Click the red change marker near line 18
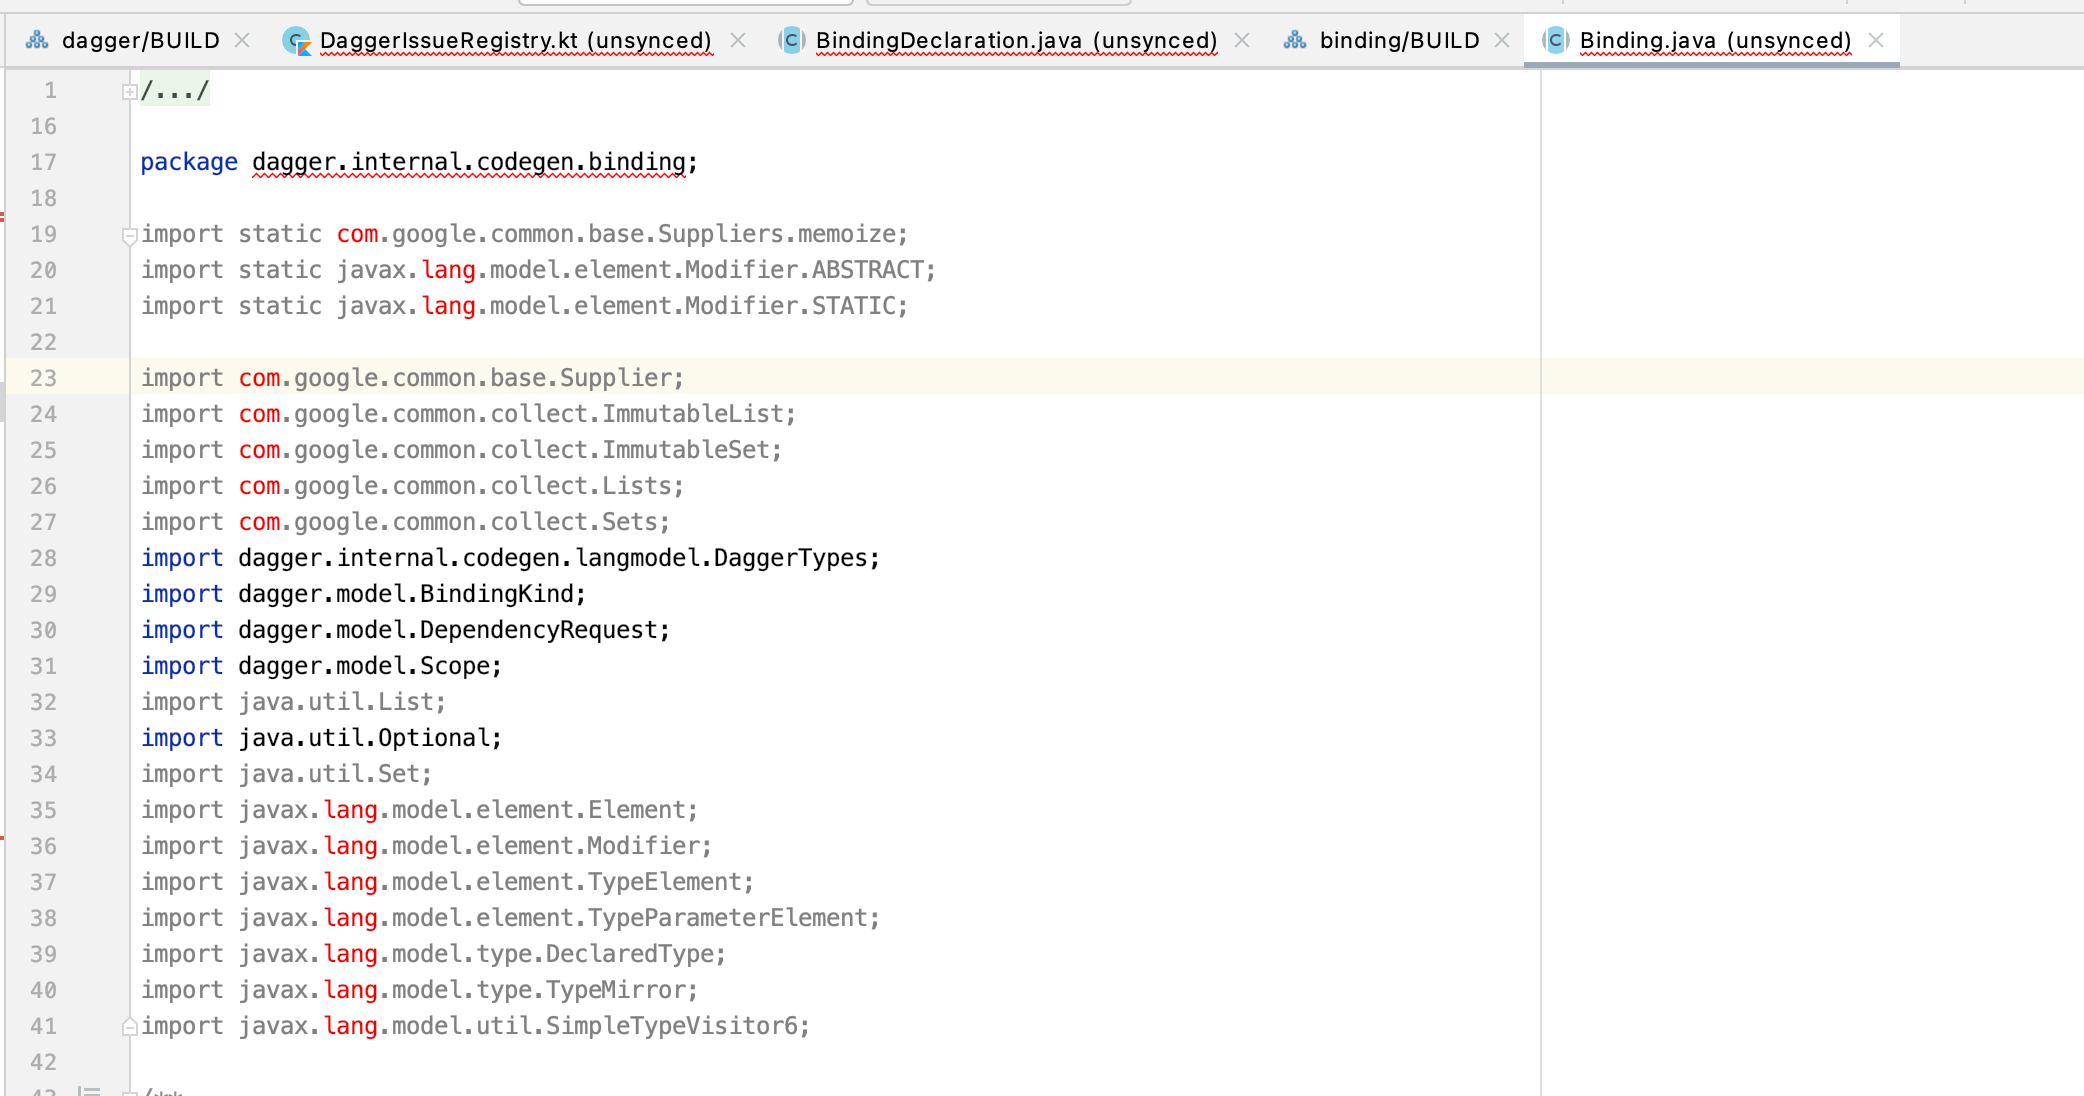Screen dimensions: 2084x1096 pos(4,214)
